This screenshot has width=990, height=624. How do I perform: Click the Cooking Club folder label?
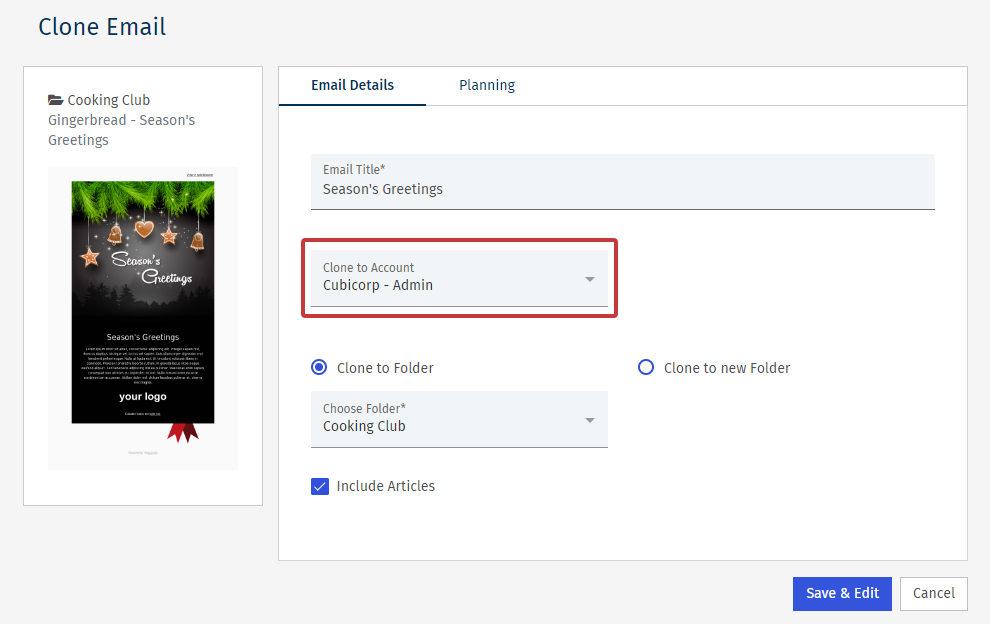109,100
